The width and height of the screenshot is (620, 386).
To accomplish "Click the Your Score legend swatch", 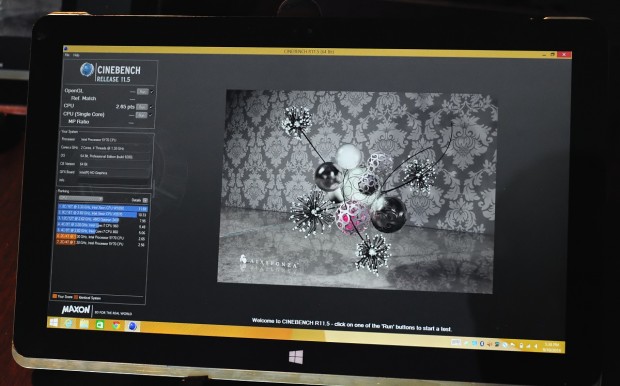I will tap(55, 296).
